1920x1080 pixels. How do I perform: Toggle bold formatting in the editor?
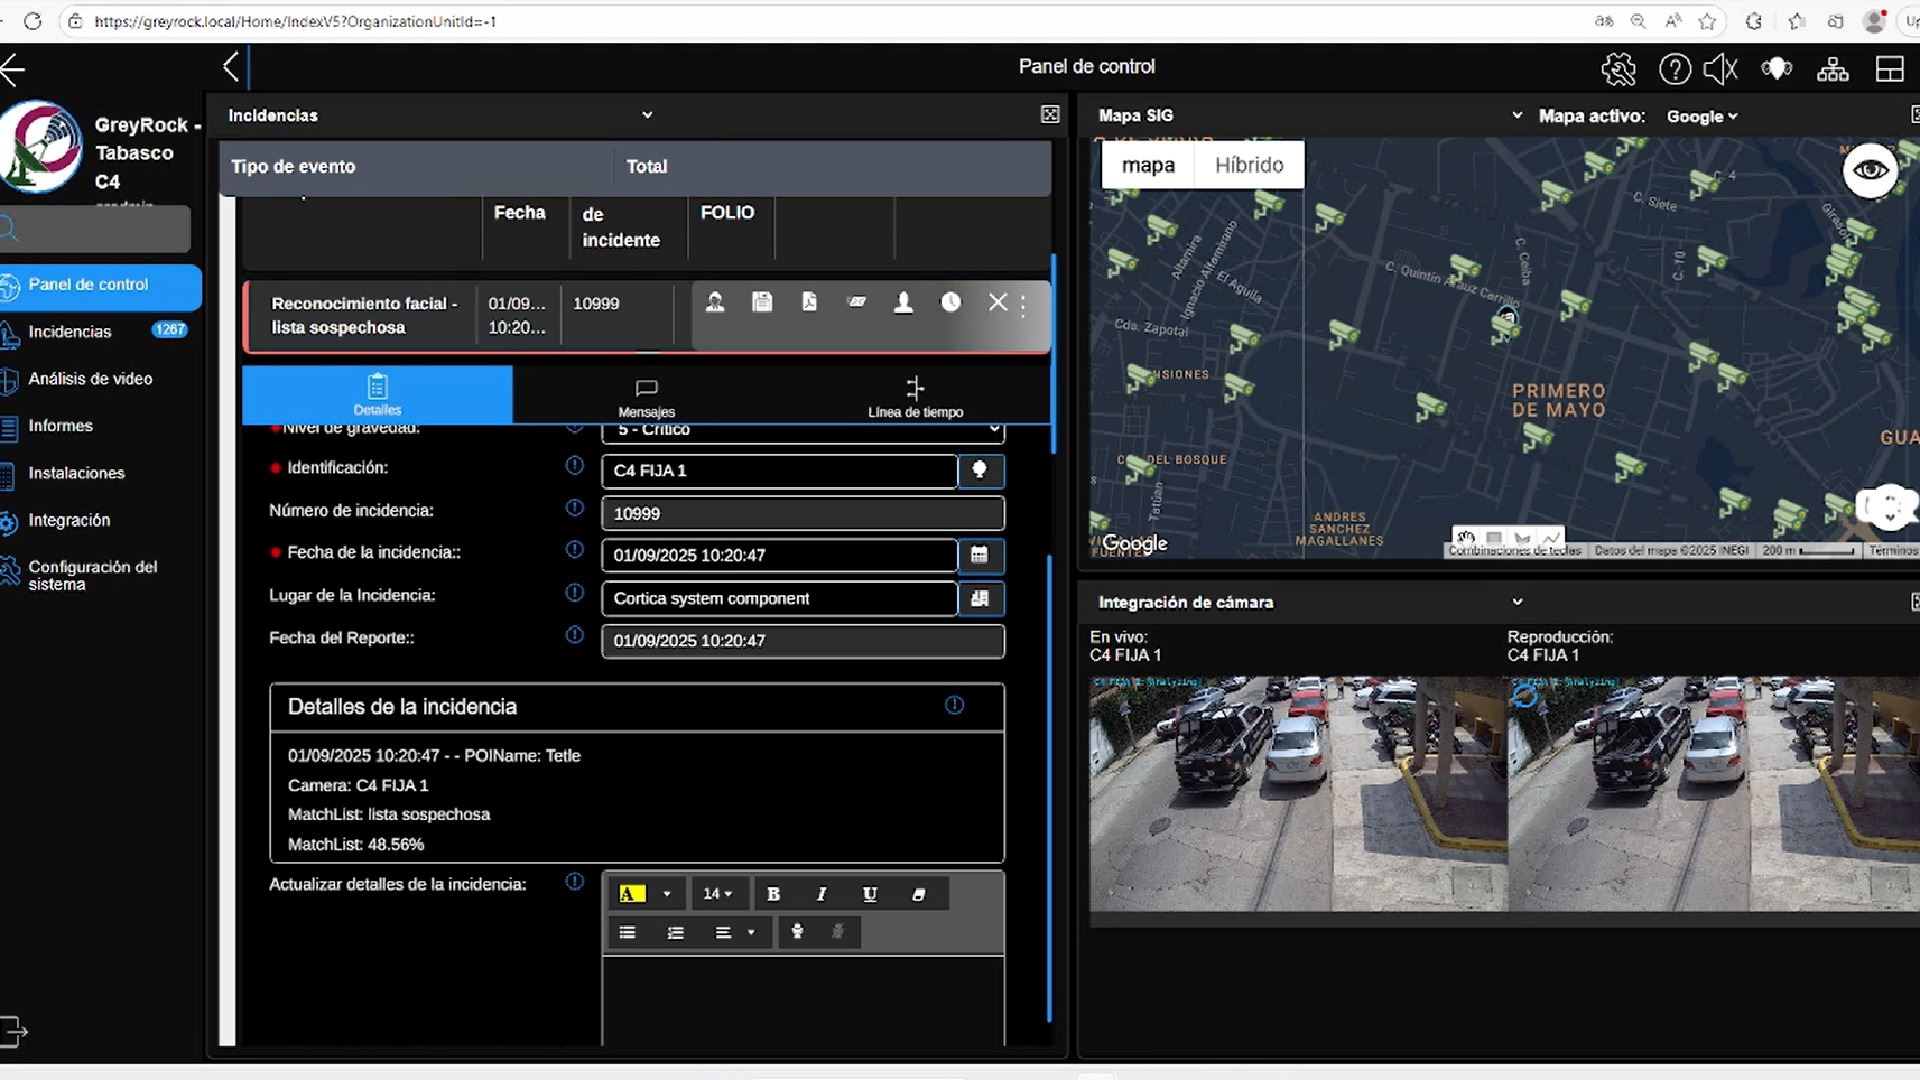pos(773,894)
